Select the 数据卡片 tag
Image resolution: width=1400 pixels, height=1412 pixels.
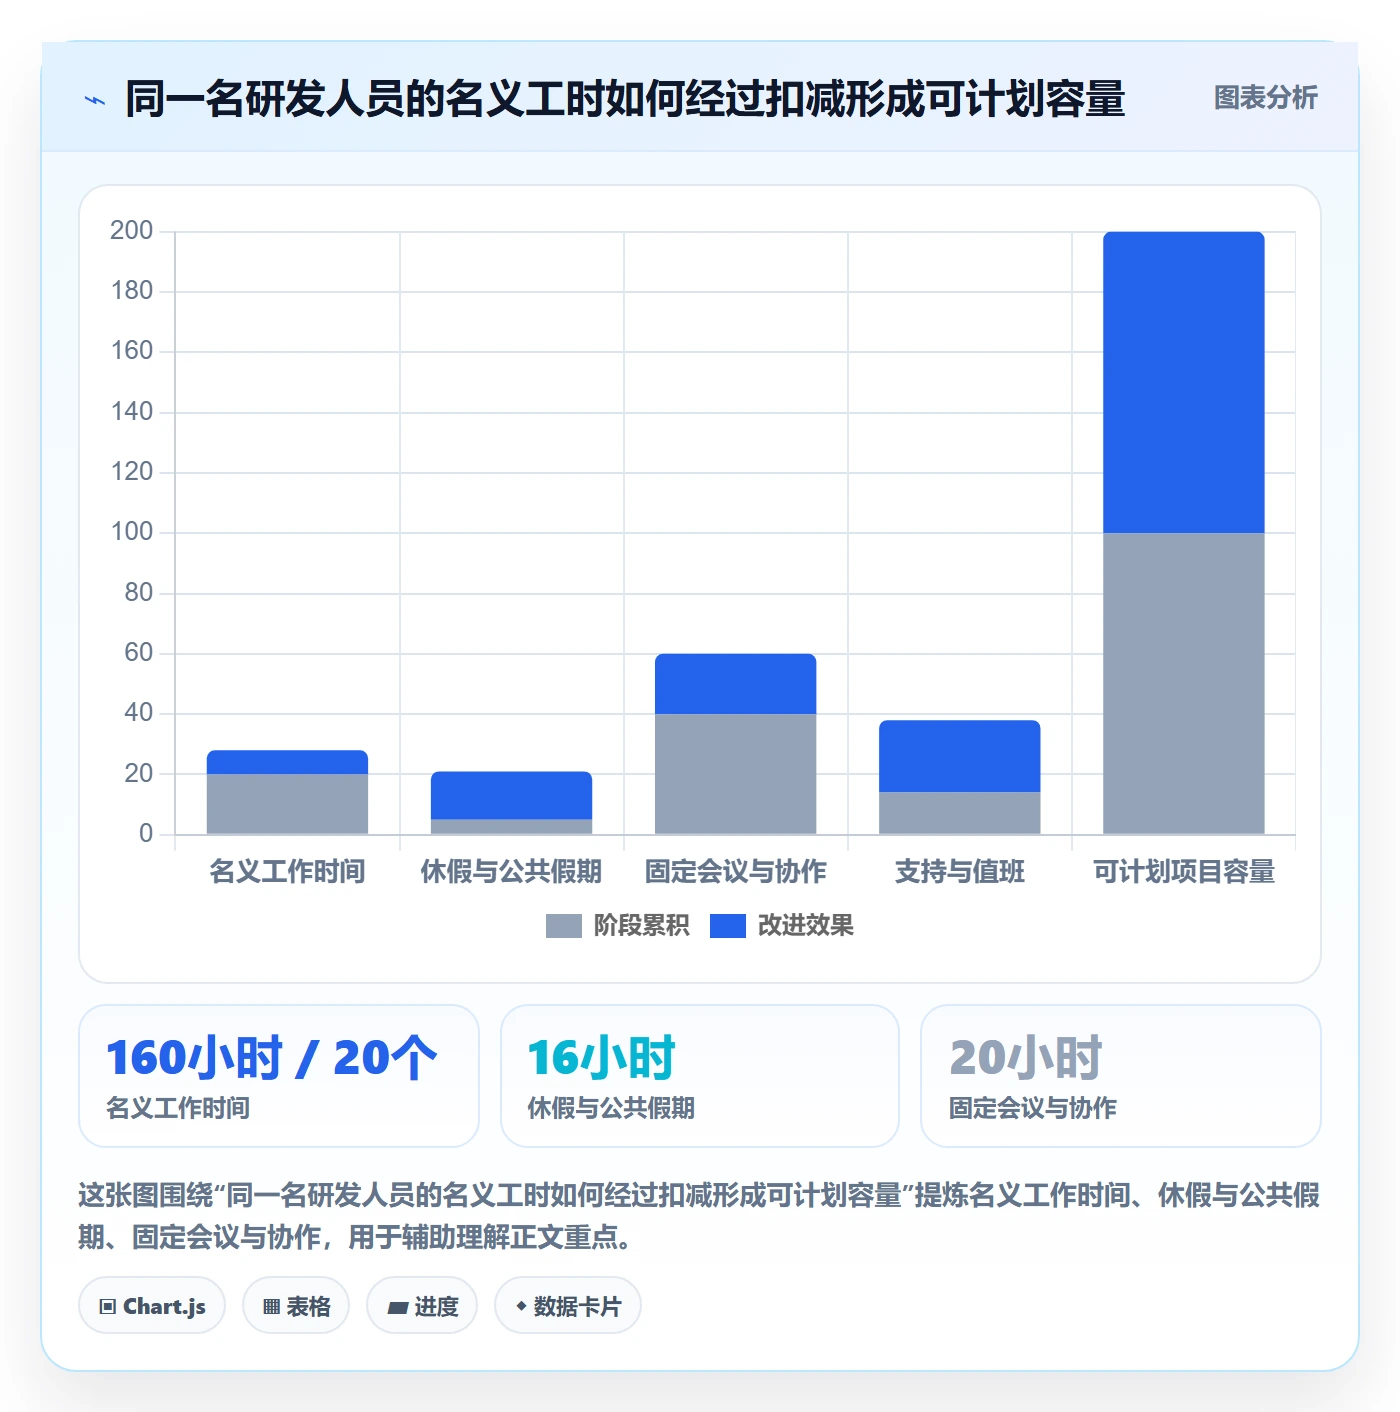(568, 1305)
